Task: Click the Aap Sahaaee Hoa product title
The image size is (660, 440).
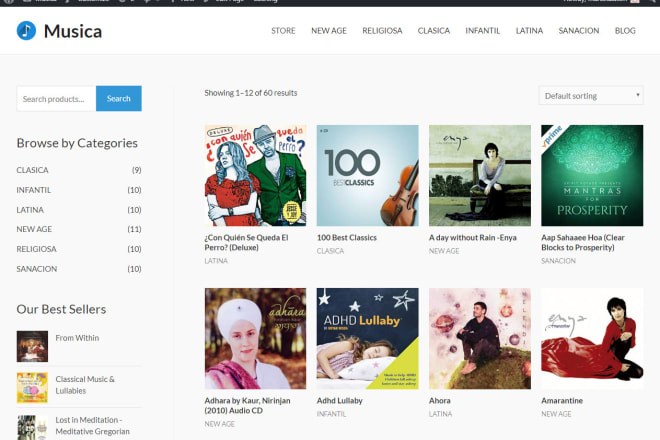Action: coord(583,243)
